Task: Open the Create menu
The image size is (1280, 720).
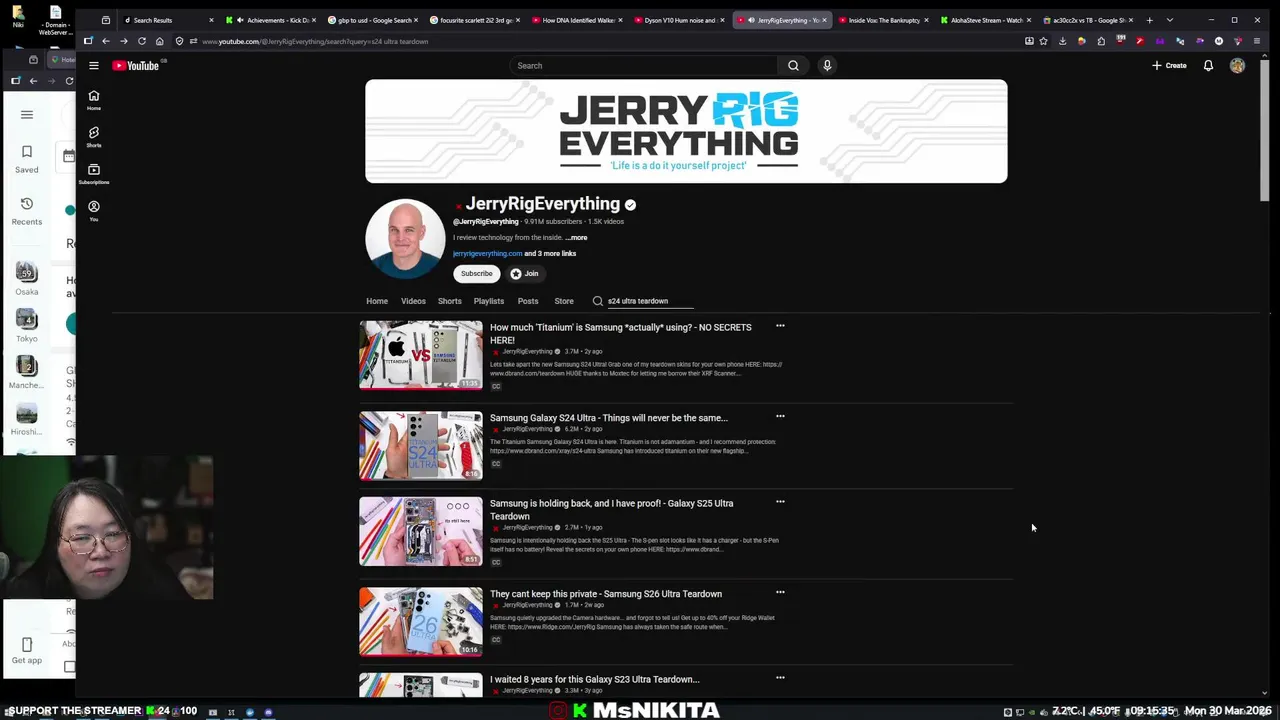Action: [x=1169, y=65]
